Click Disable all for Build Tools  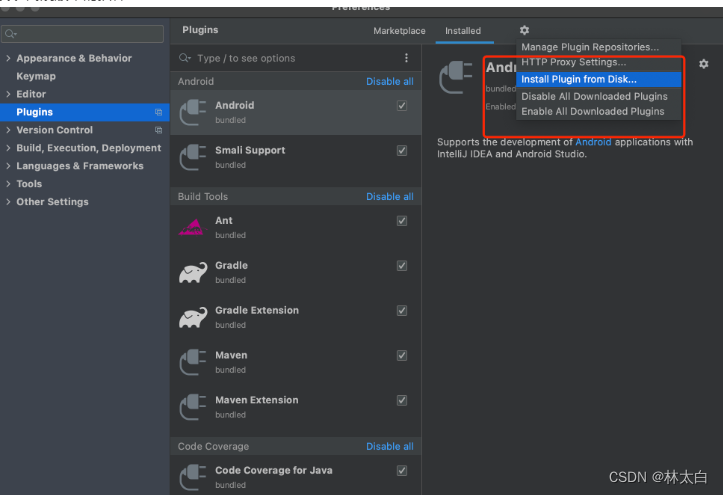coord(389,197)
